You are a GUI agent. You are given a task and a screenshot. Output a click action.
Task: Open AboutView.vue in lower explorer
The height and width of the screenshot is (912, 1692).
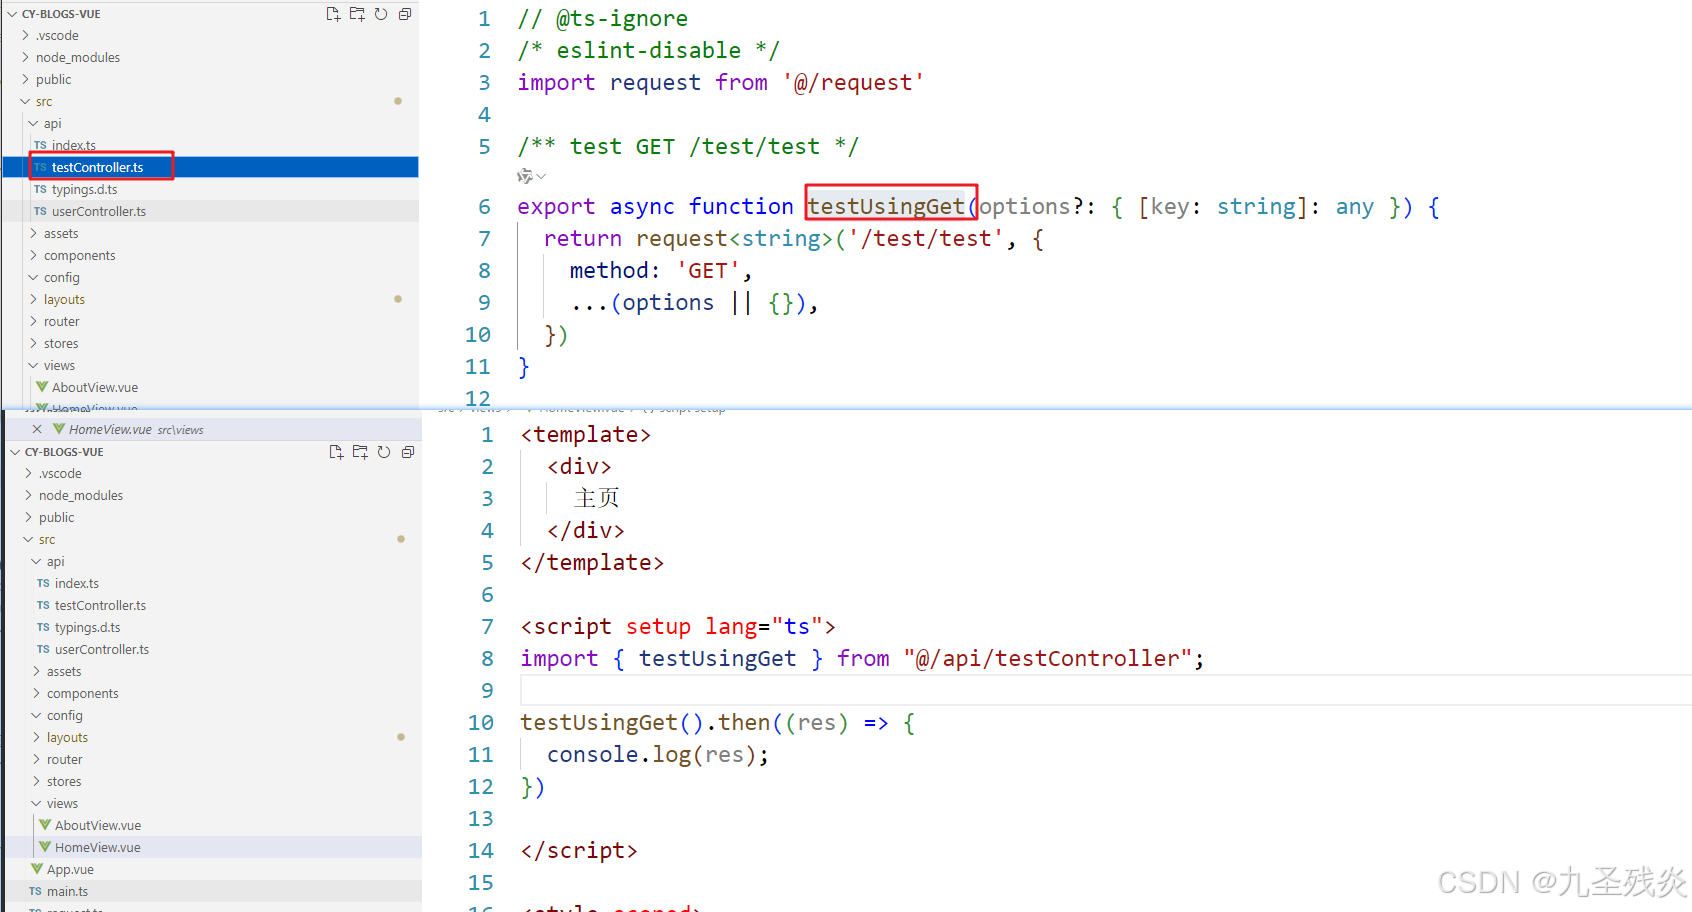tap(214, 826)
